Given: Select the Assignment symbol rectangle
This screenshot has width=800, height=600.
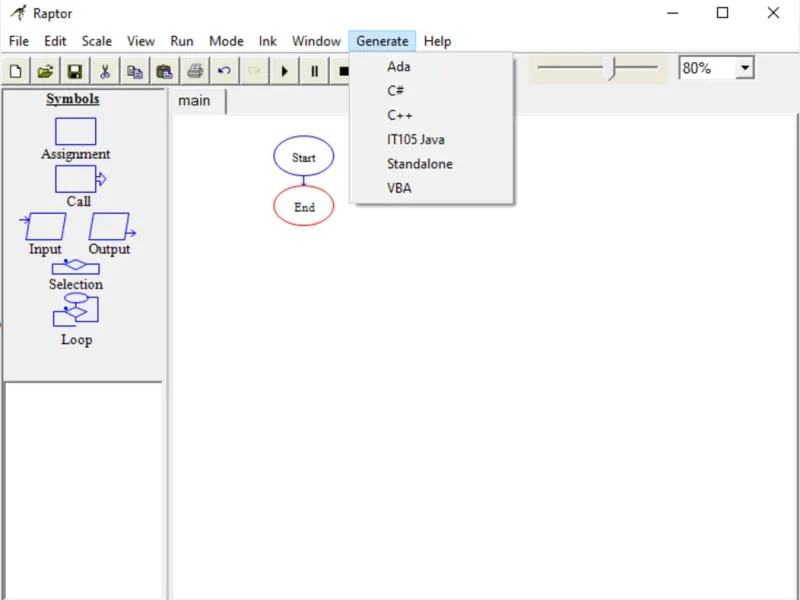Looking at the screenshot, I should [x=76, y=132].
